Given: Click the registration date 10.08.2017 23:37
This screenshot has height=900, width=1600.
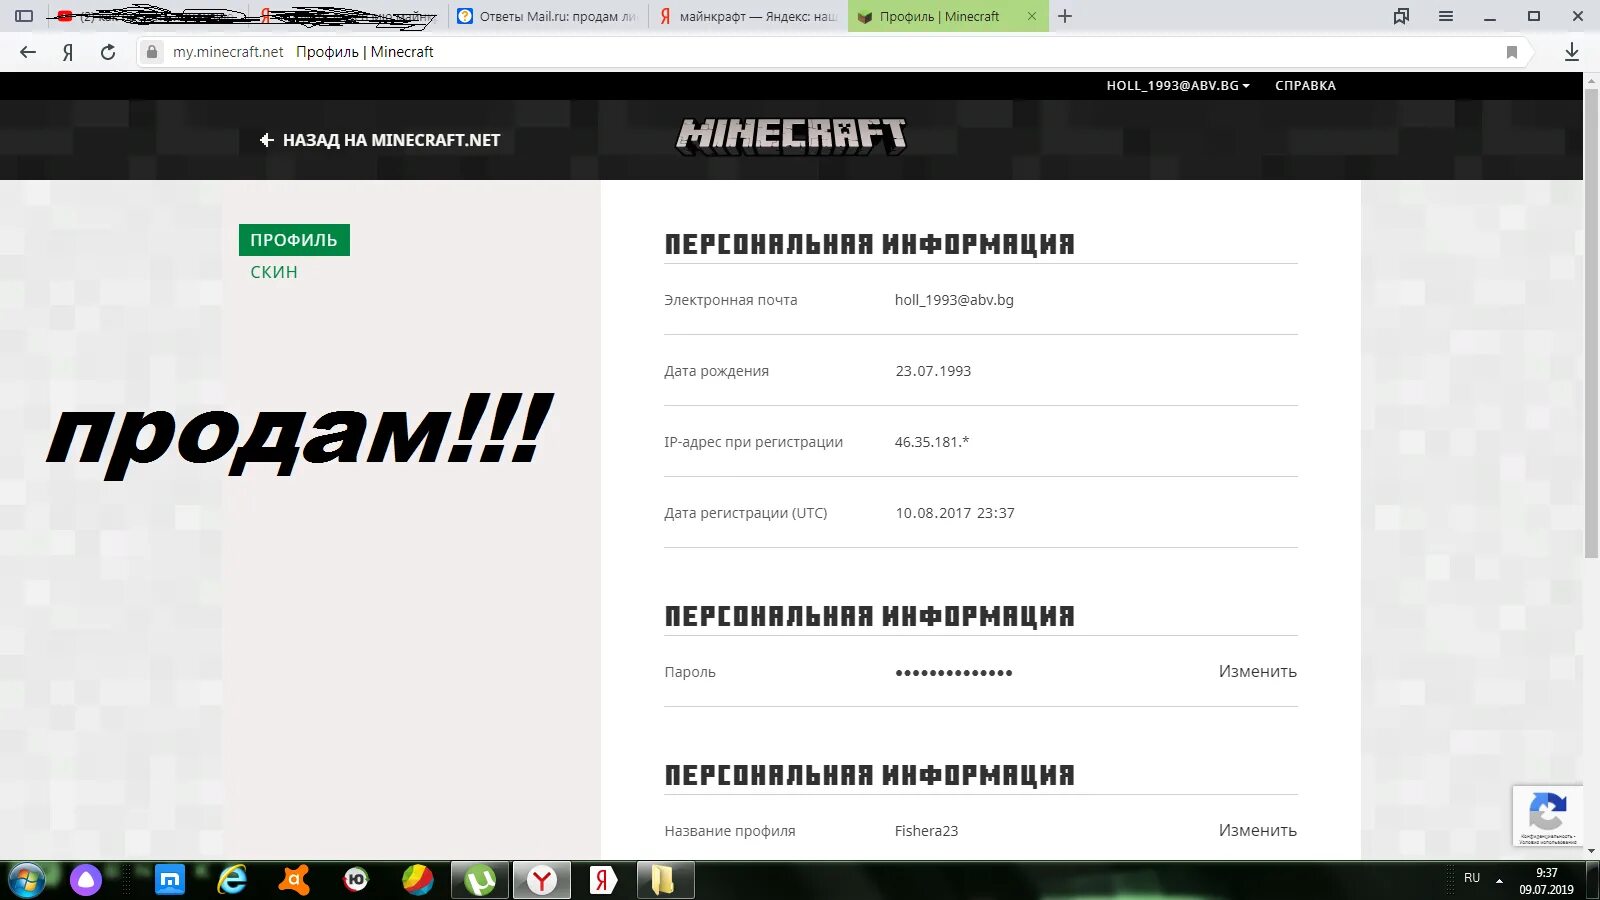Looking at the screenshot, I should [x=955, y=513].
